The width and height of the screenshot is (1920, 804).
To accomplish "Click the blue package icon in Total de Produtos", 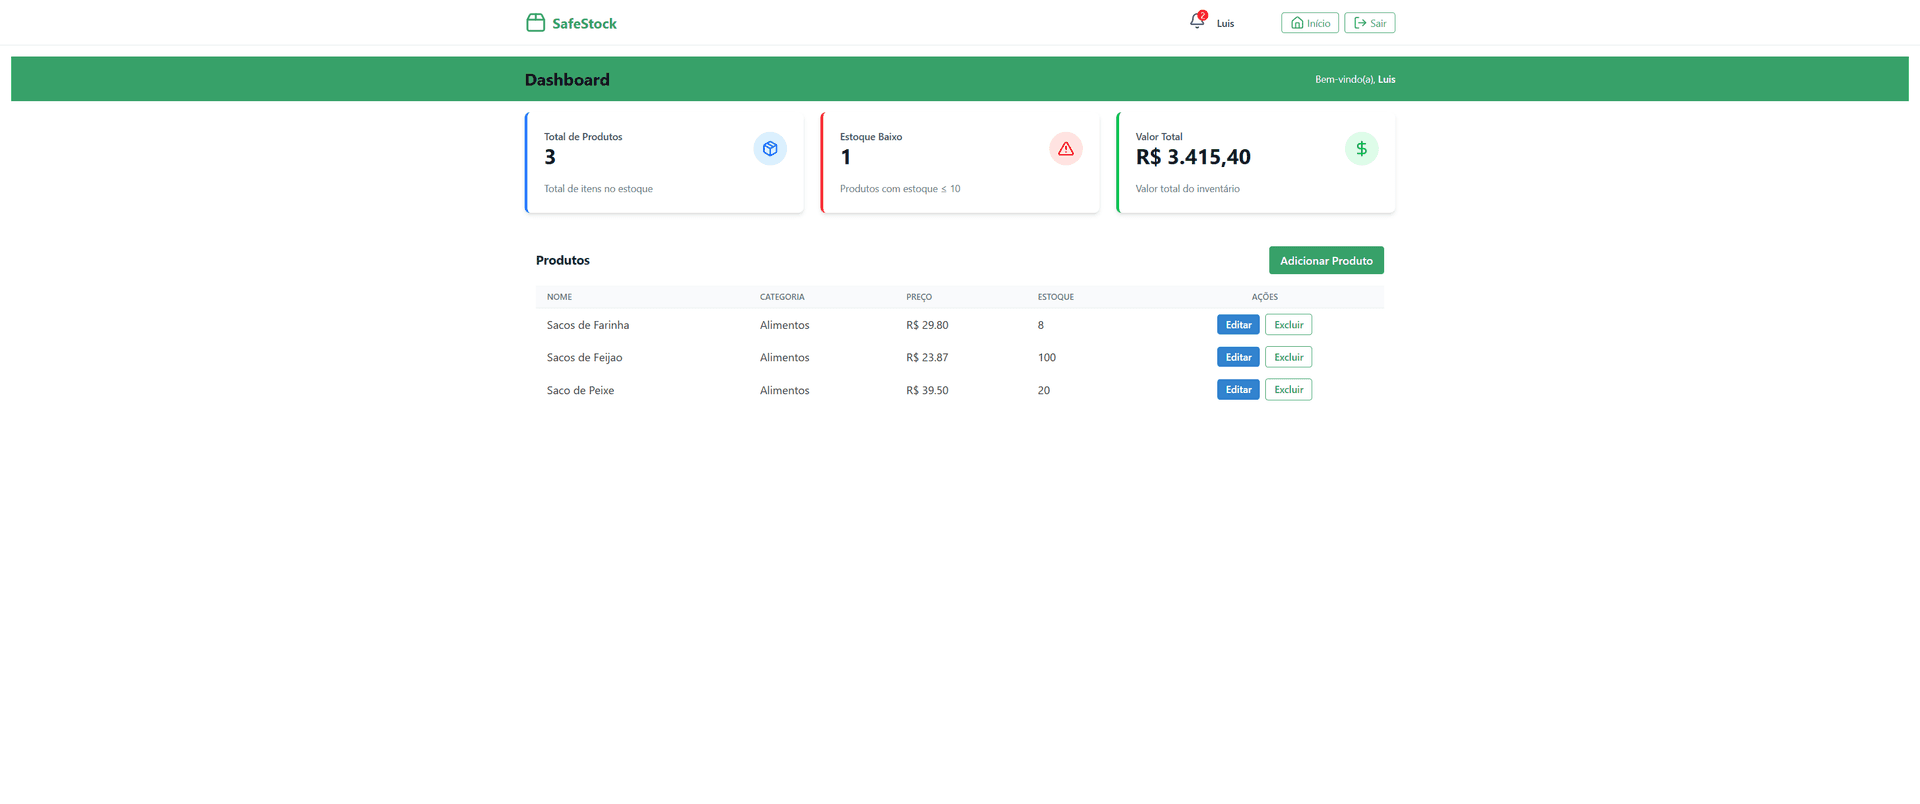I will [x=770, y=149].
